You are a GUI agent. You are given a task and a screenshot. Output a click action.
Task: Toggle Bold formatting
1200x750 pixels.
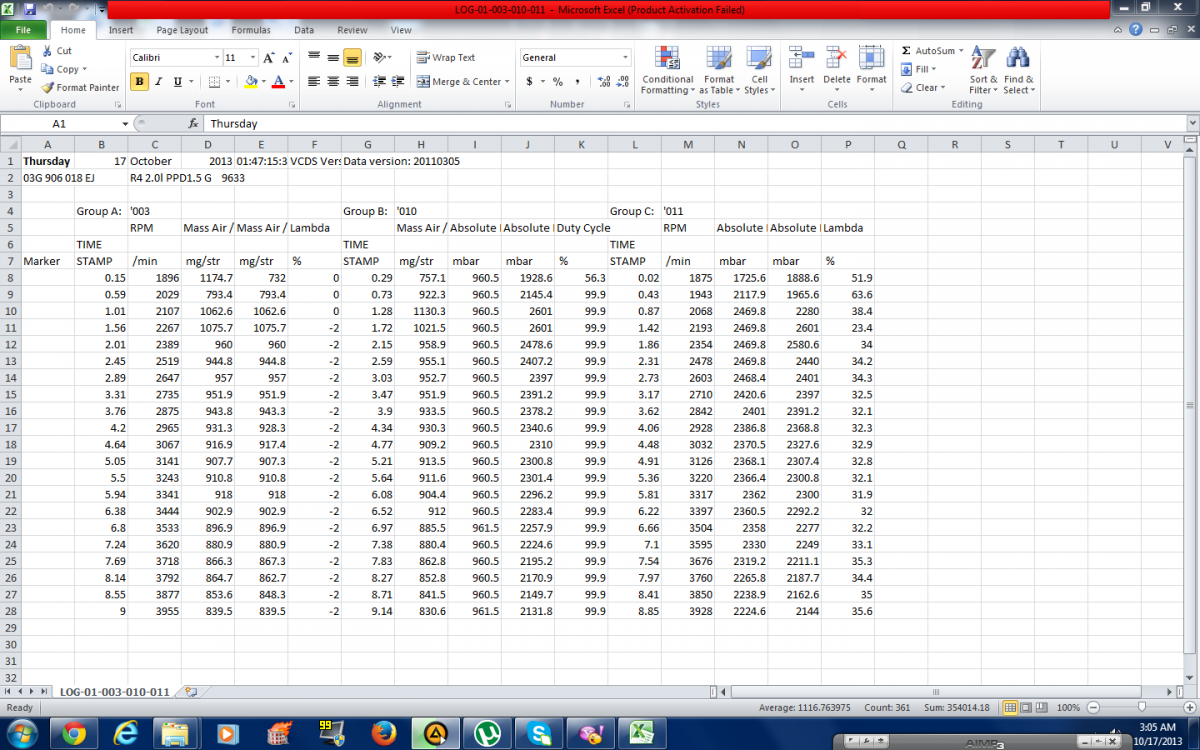[x=139, y=82]
